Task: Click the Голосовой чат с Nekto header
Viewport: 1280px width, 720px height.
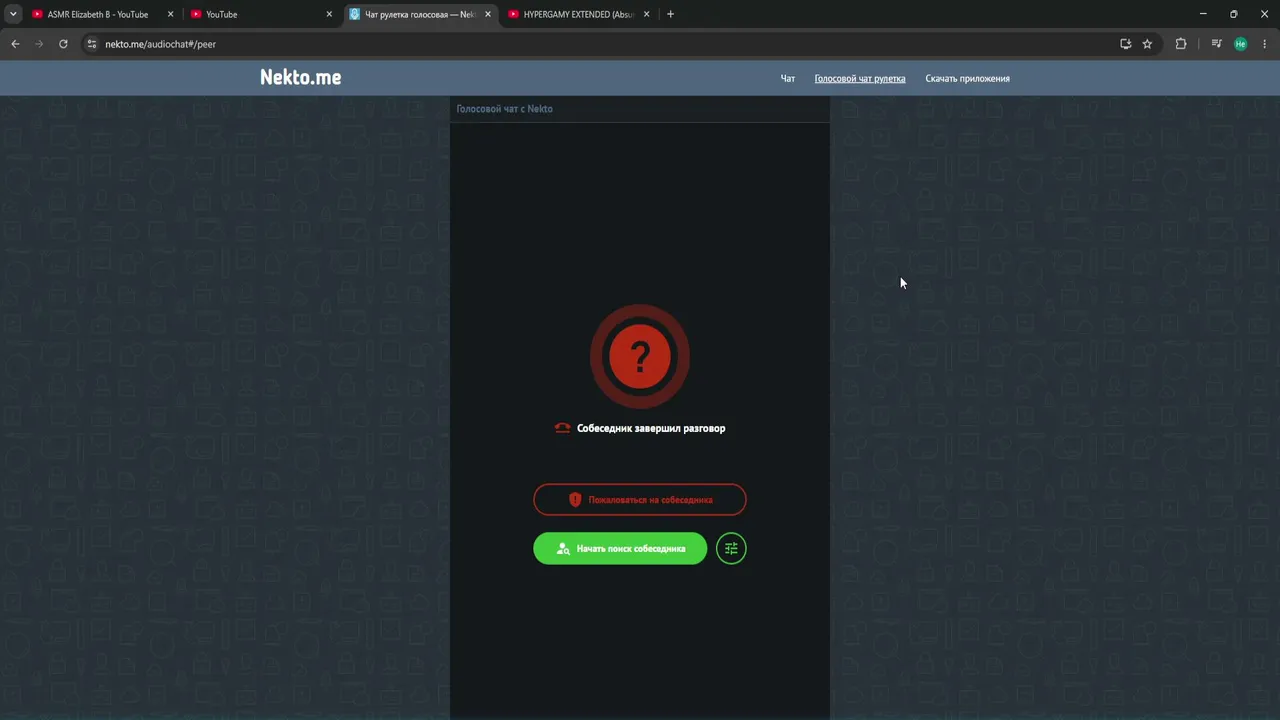Action: pos(504,109)
